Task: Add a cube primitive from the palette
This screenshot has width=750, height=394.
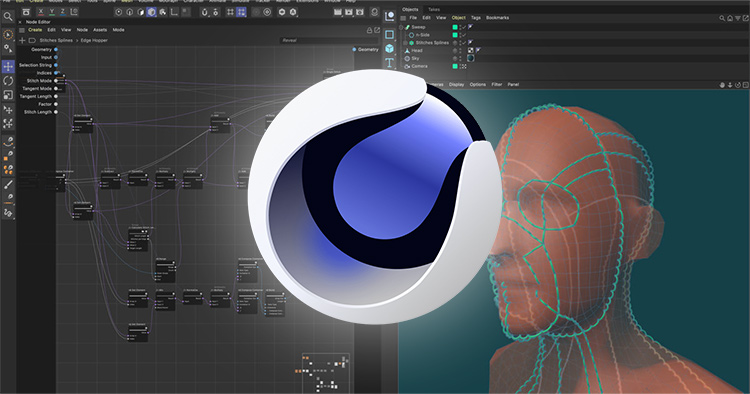Action: coord(389,48)
